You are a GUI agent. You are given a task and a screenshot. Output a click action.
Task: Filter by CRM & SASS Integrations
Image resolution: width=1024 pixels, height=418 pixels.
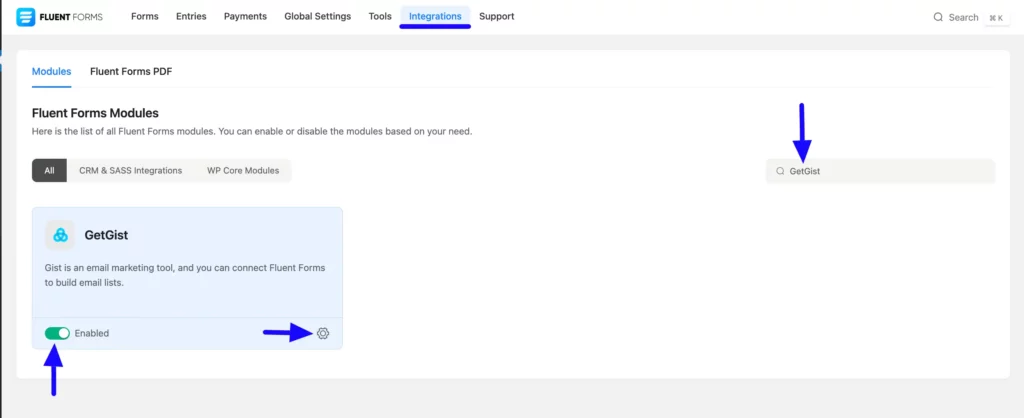point(130,171)
